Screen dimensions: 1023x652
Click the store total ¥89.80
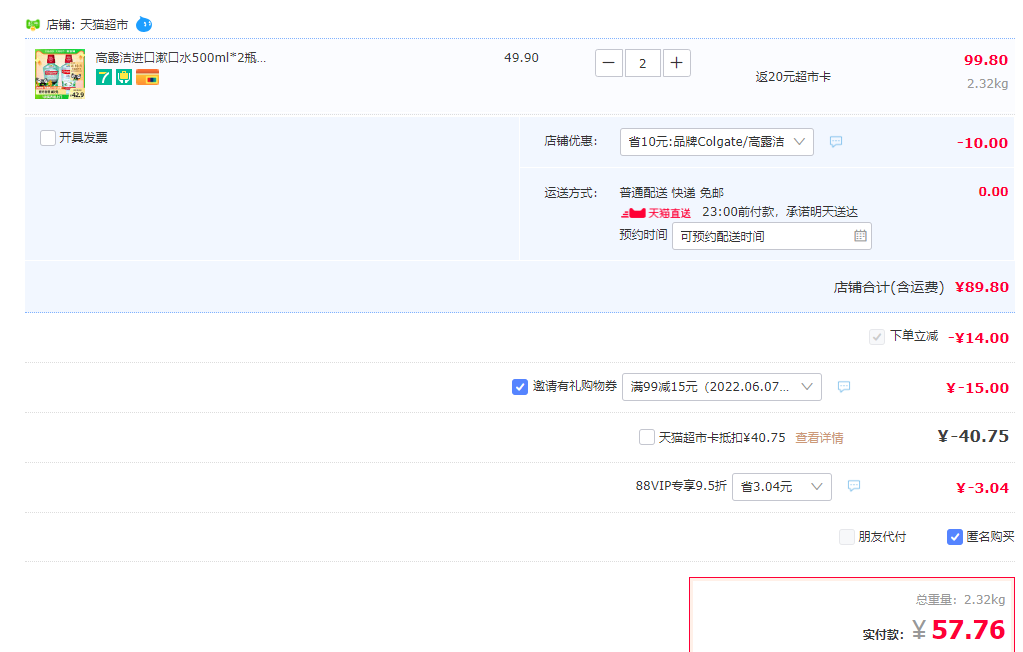point(982,287)
